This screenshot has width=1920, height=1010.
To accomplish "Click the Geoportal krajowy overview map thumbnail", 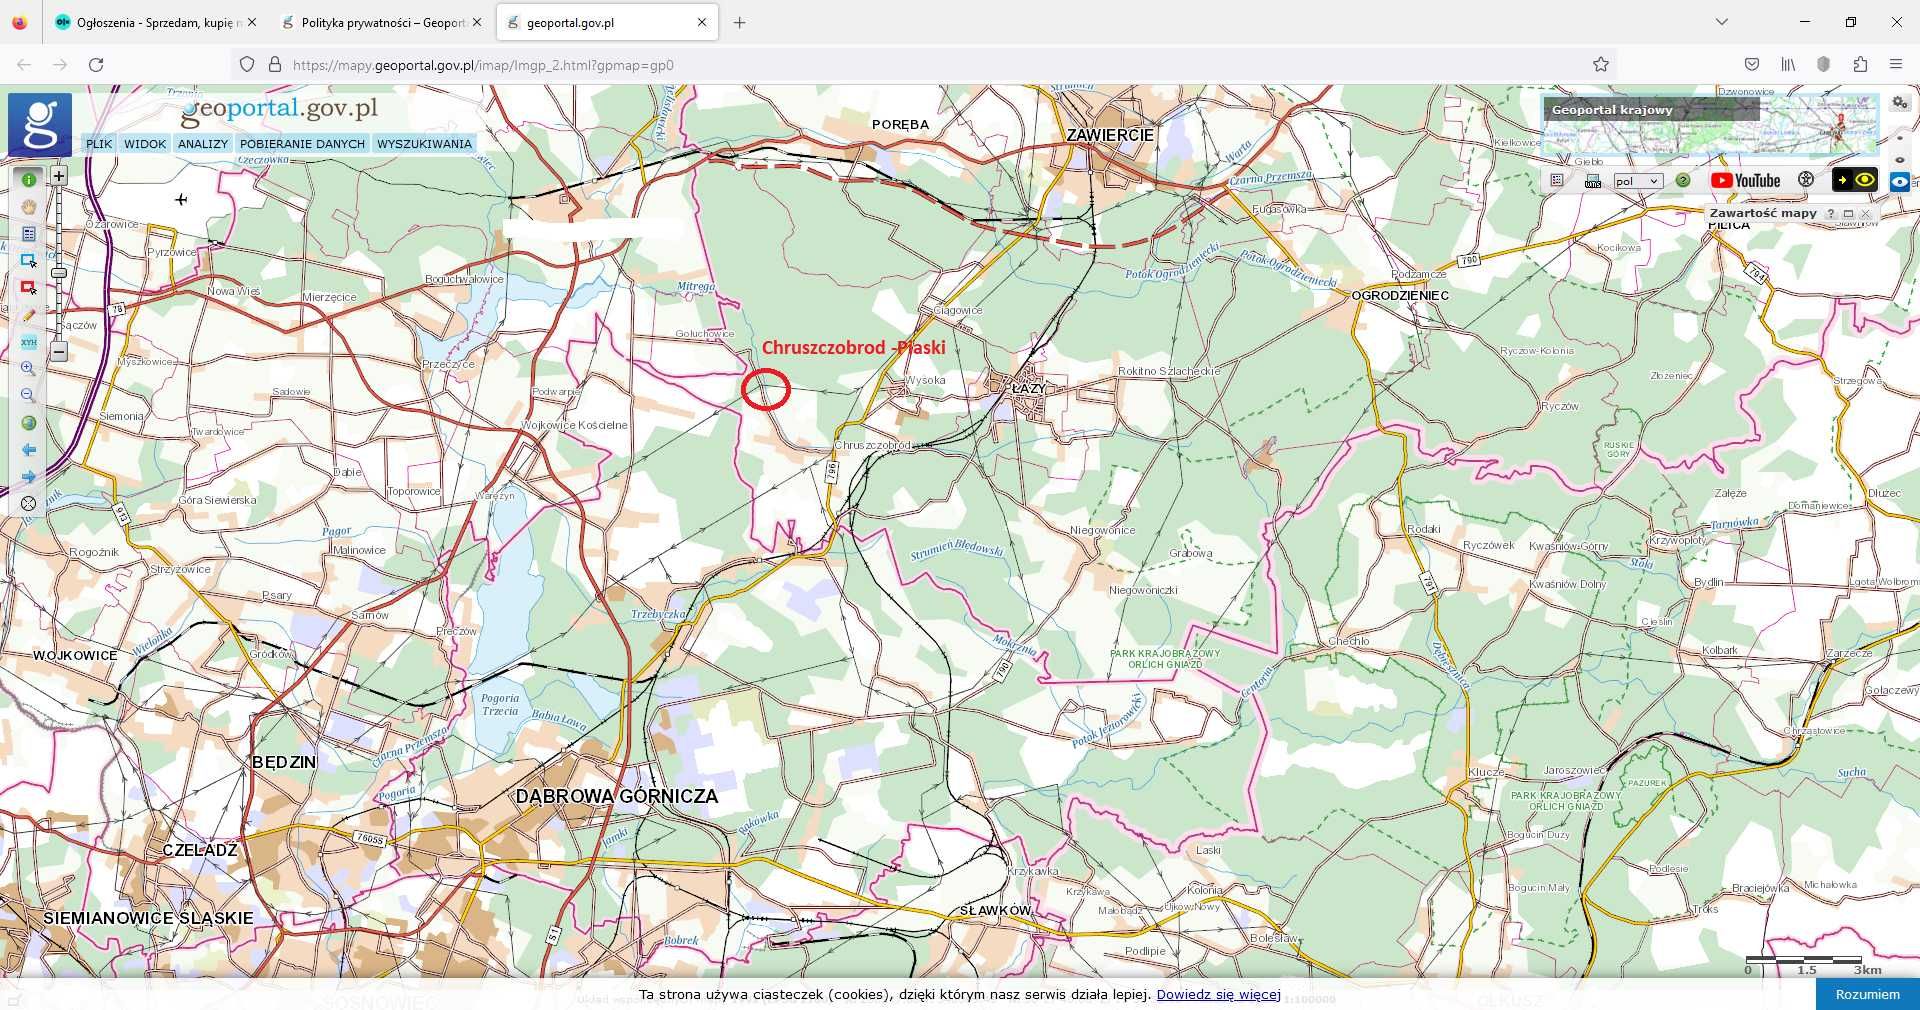I will [x=1710, y=125].
